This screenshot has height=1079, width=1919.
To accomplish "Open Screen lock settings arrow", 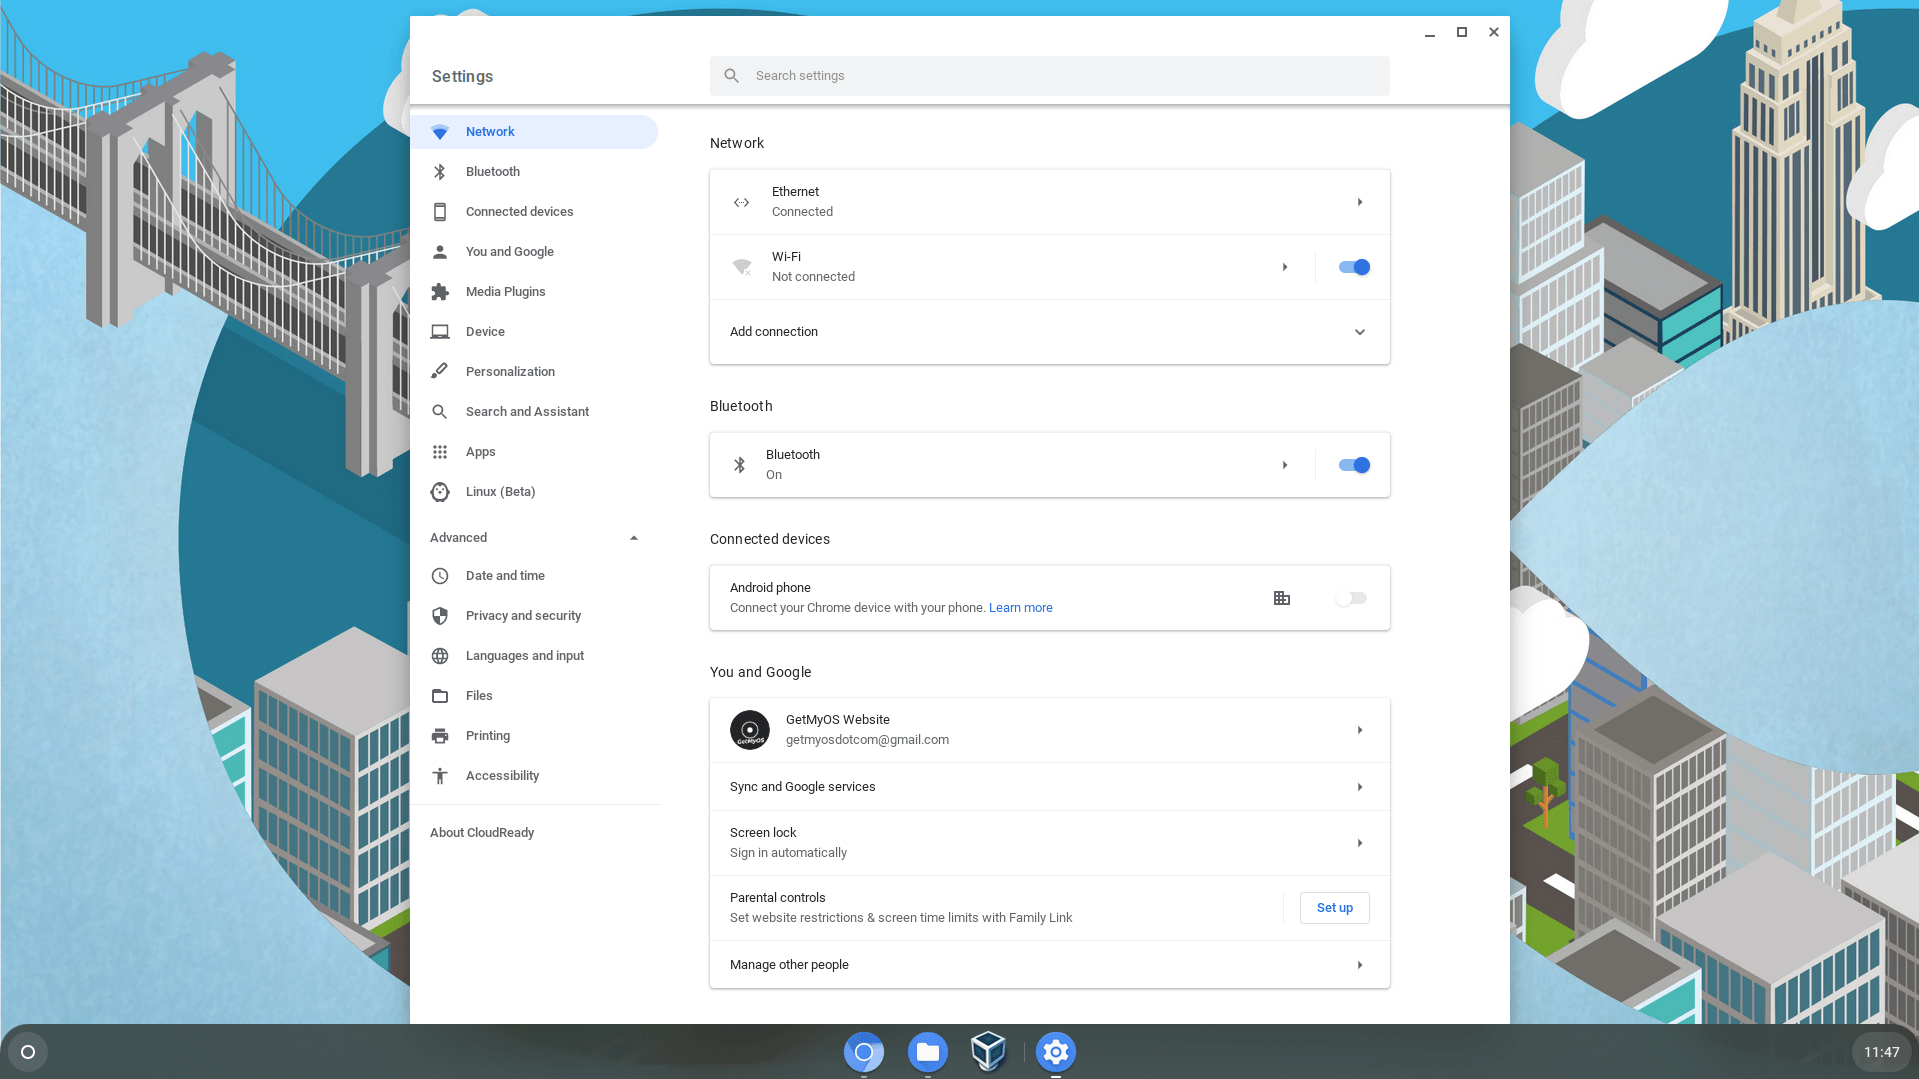I will [x=1360, y=843].
